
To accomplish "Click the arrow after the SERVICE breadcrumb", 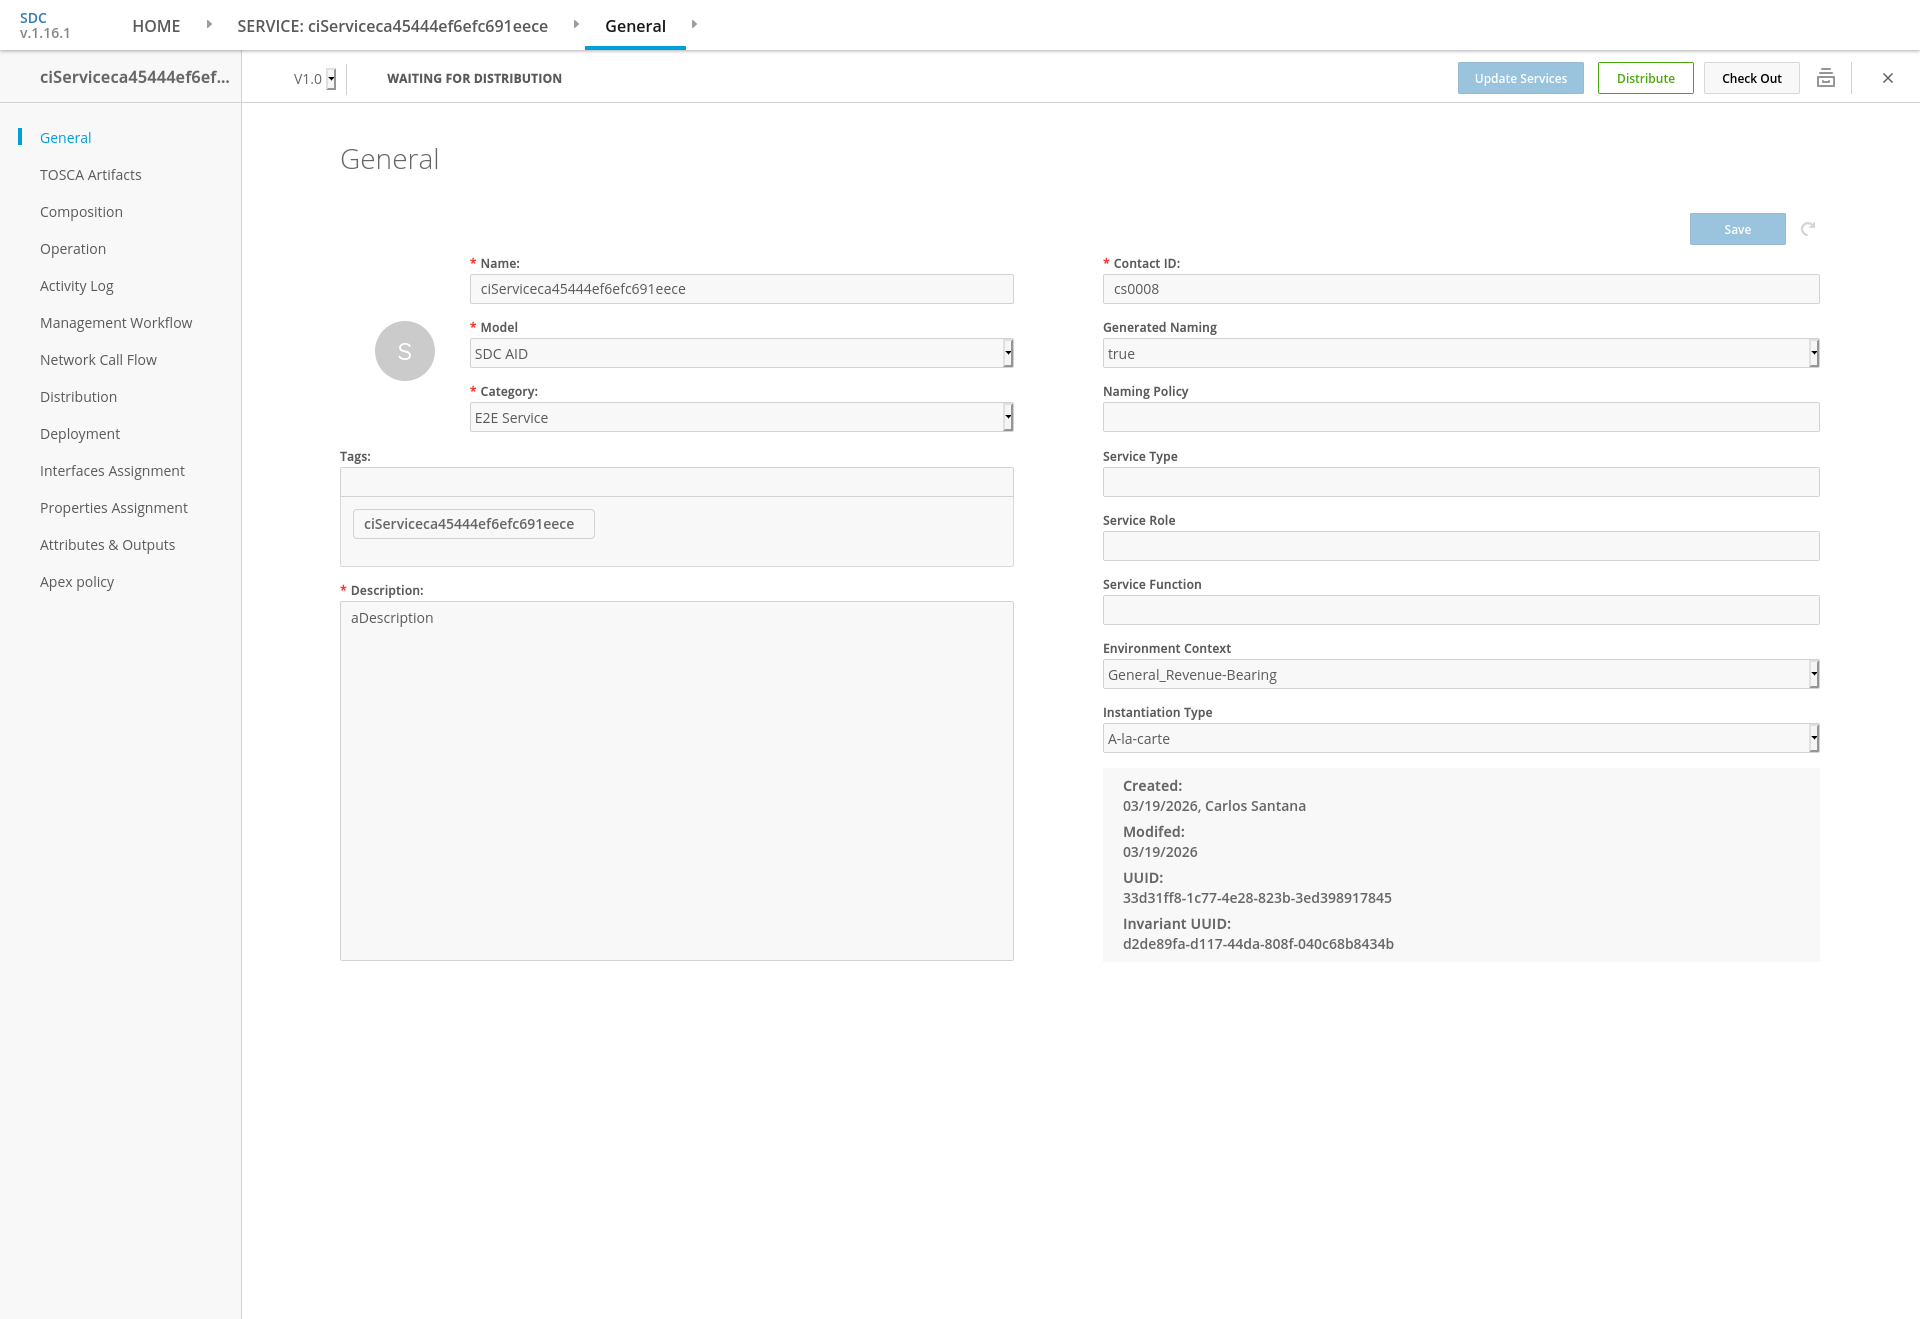I will [576, 24].
